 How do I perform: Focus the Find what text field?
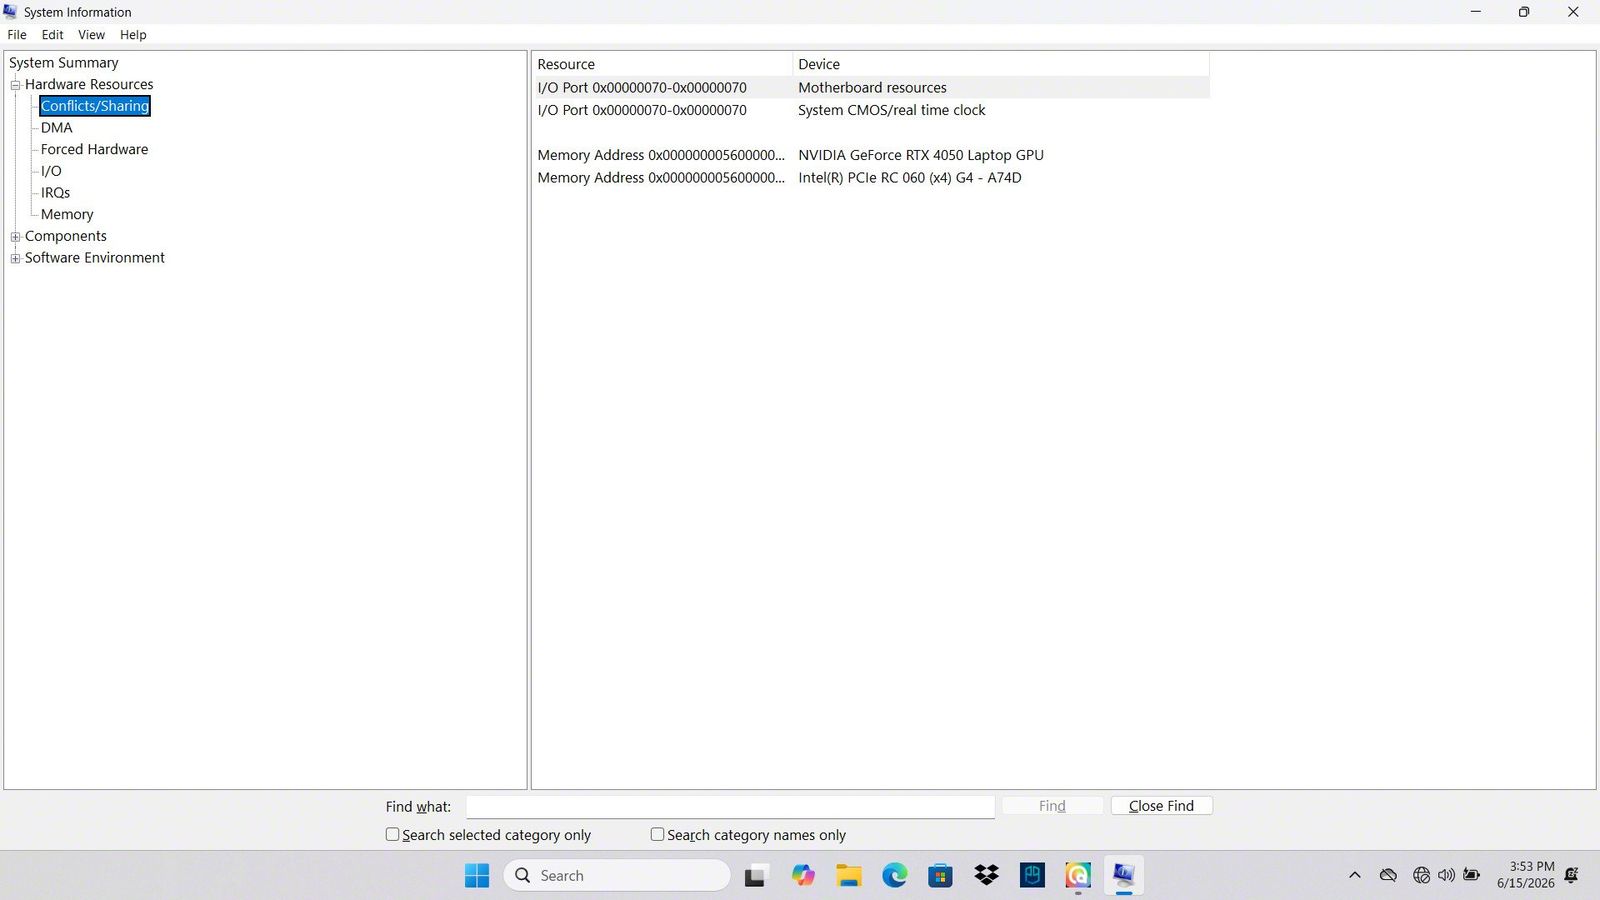click(x=730, y=807)
